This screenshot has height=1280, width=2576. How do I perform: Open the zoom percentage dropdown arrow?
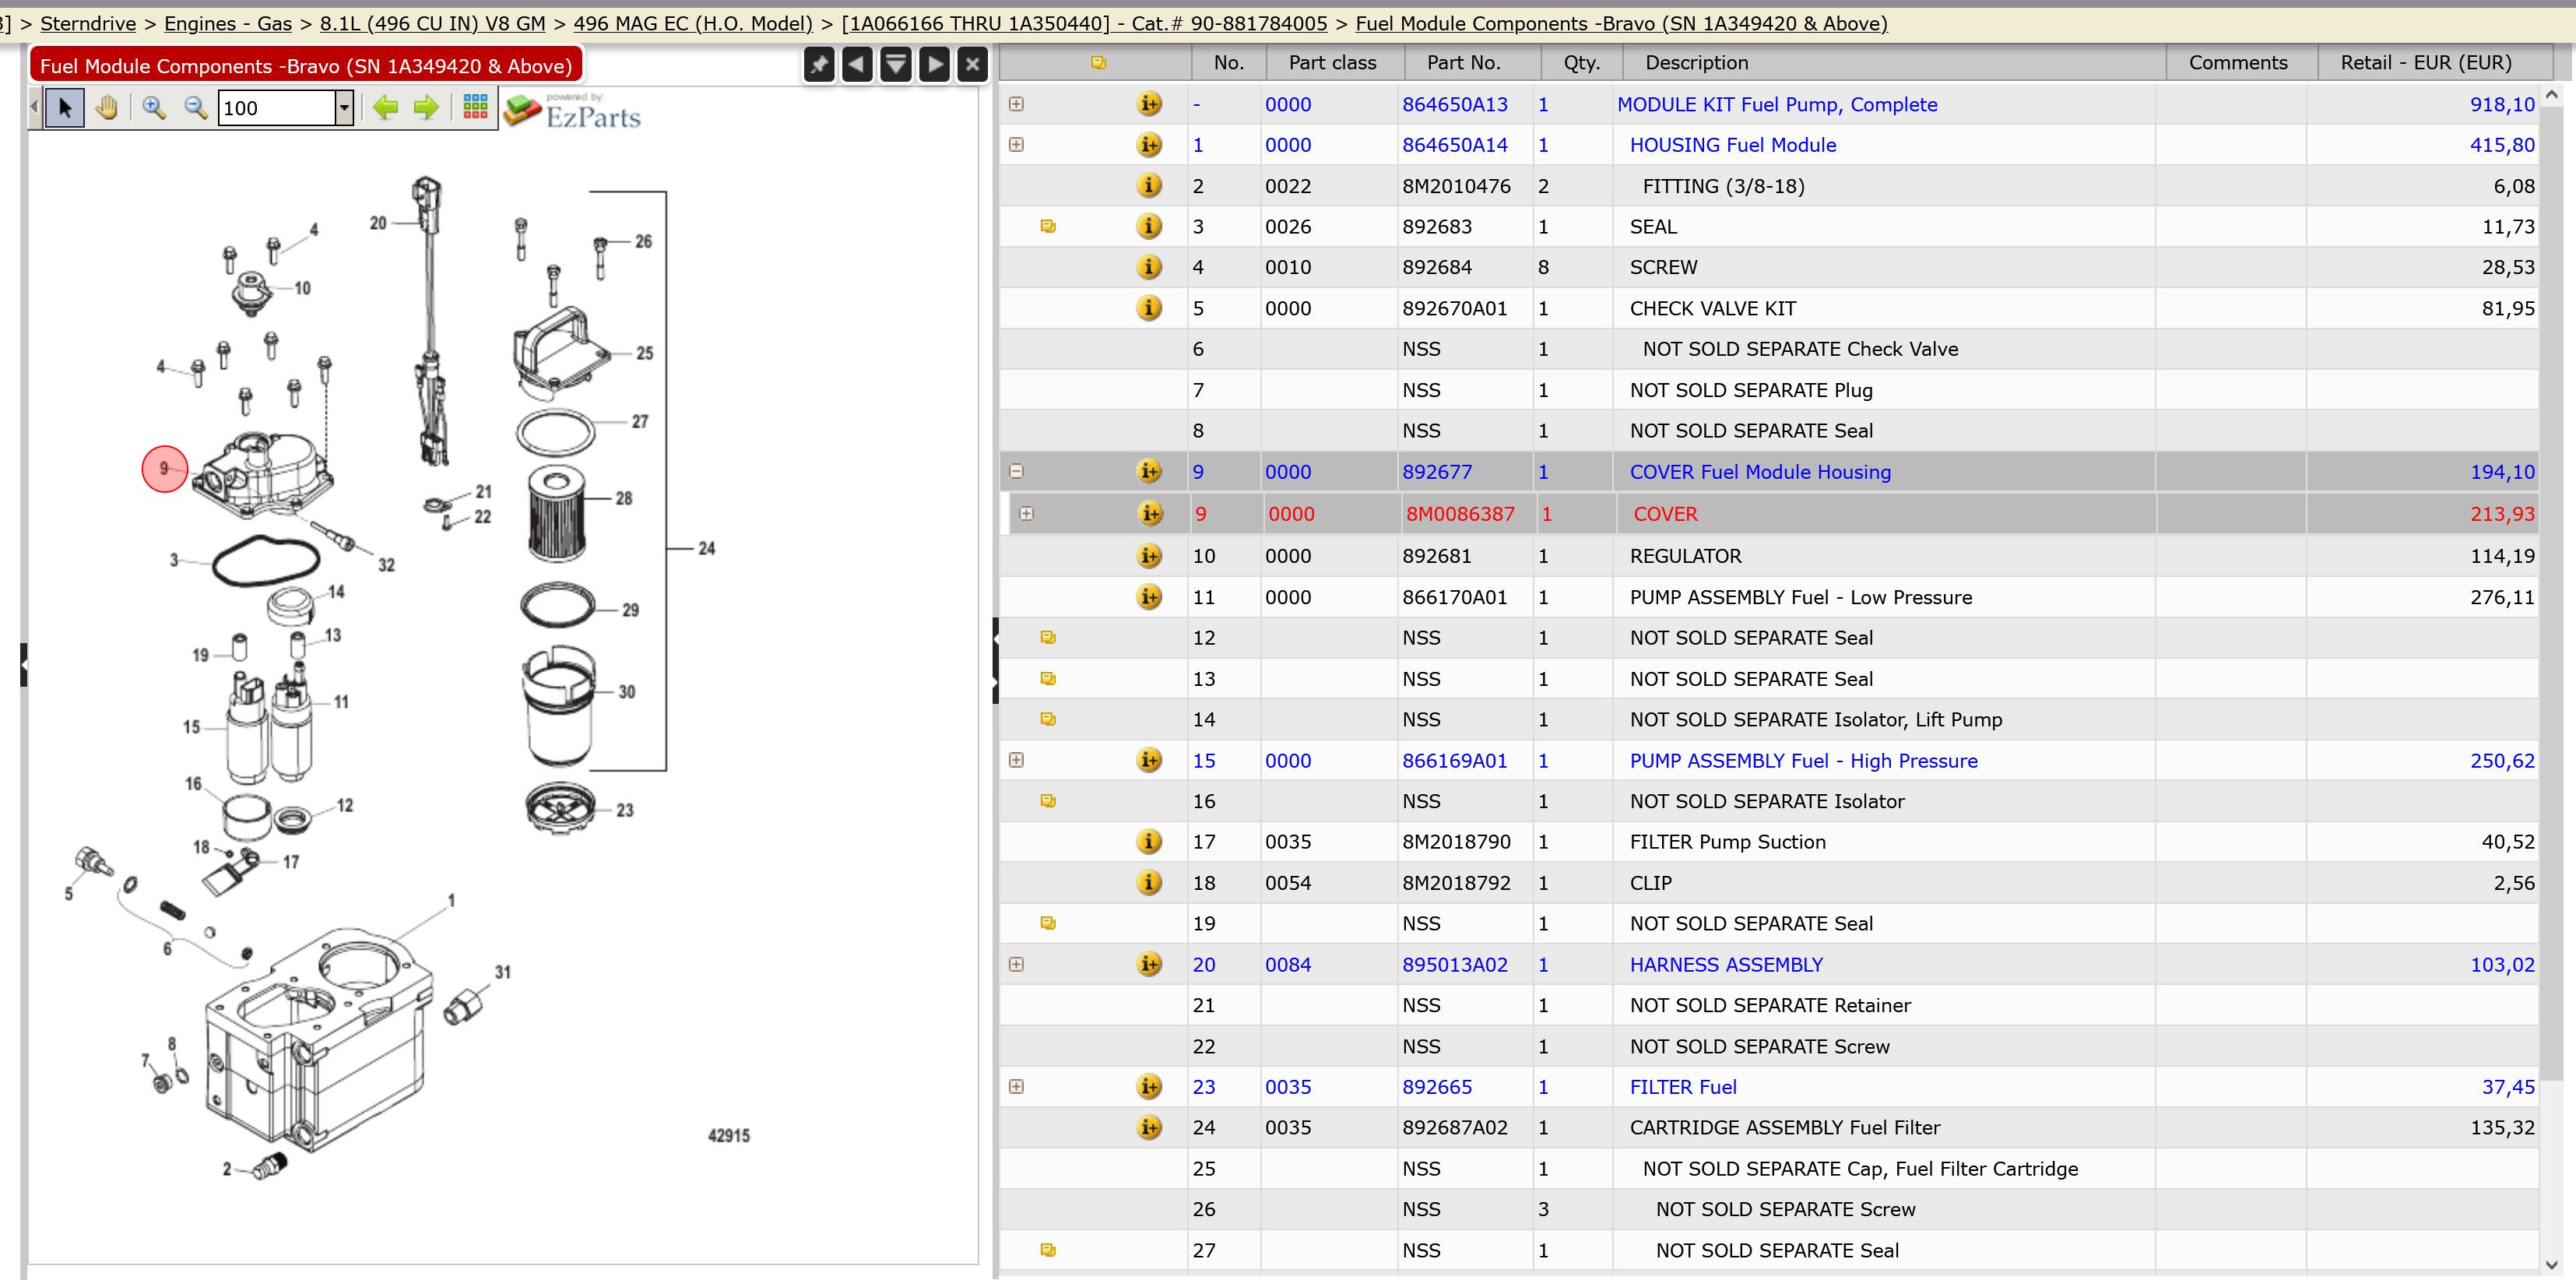(x=344, y=107)
